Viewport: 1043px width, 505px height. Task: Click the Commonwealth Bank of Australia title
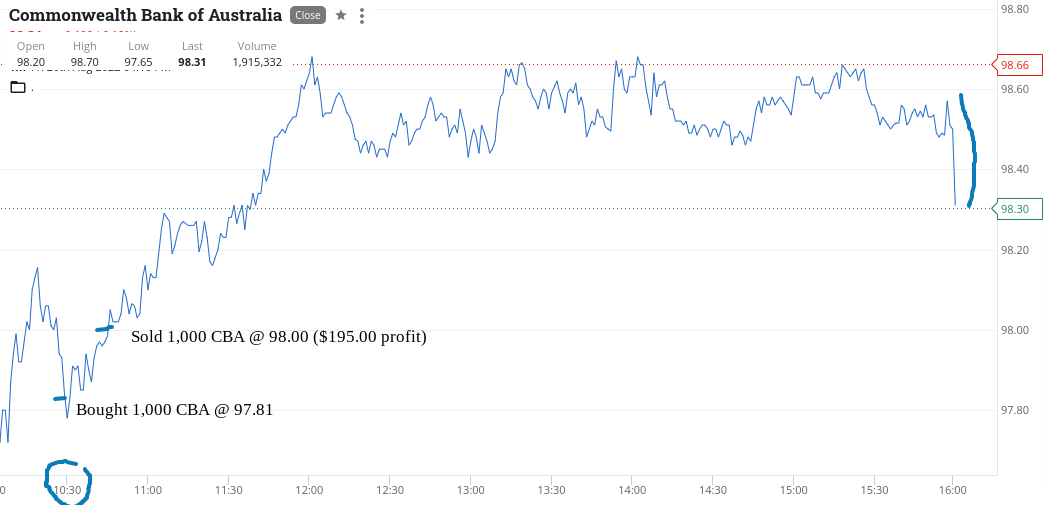[146, 15]
